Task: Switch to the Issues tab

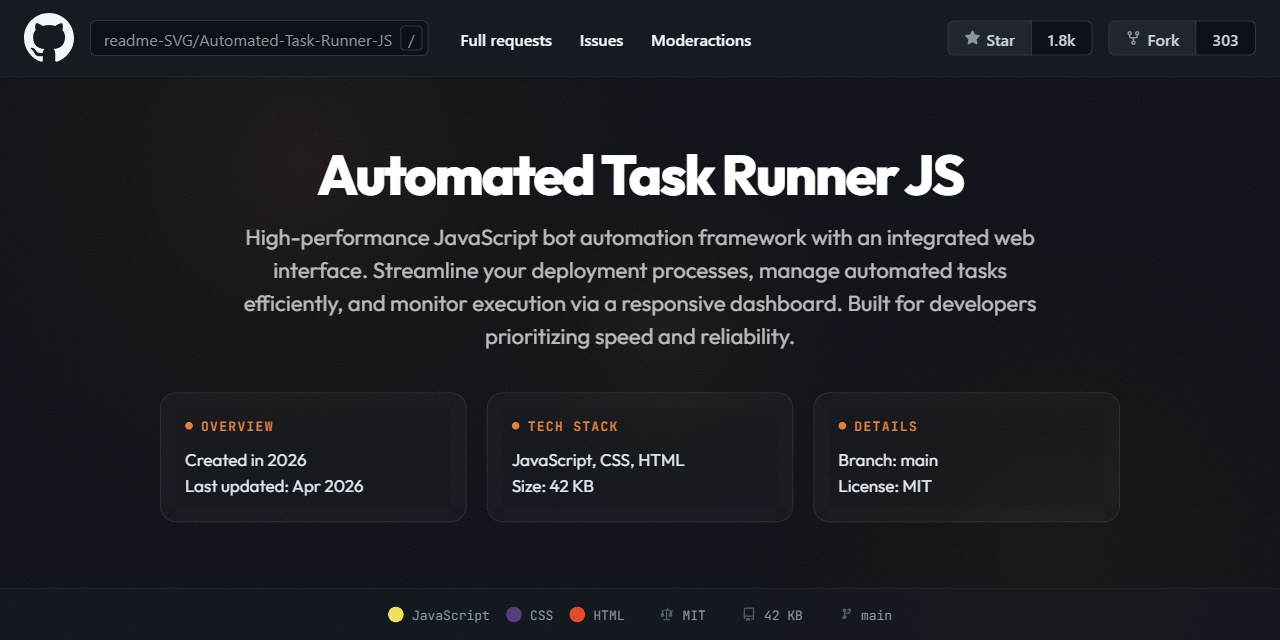Action: pos(601,40)
